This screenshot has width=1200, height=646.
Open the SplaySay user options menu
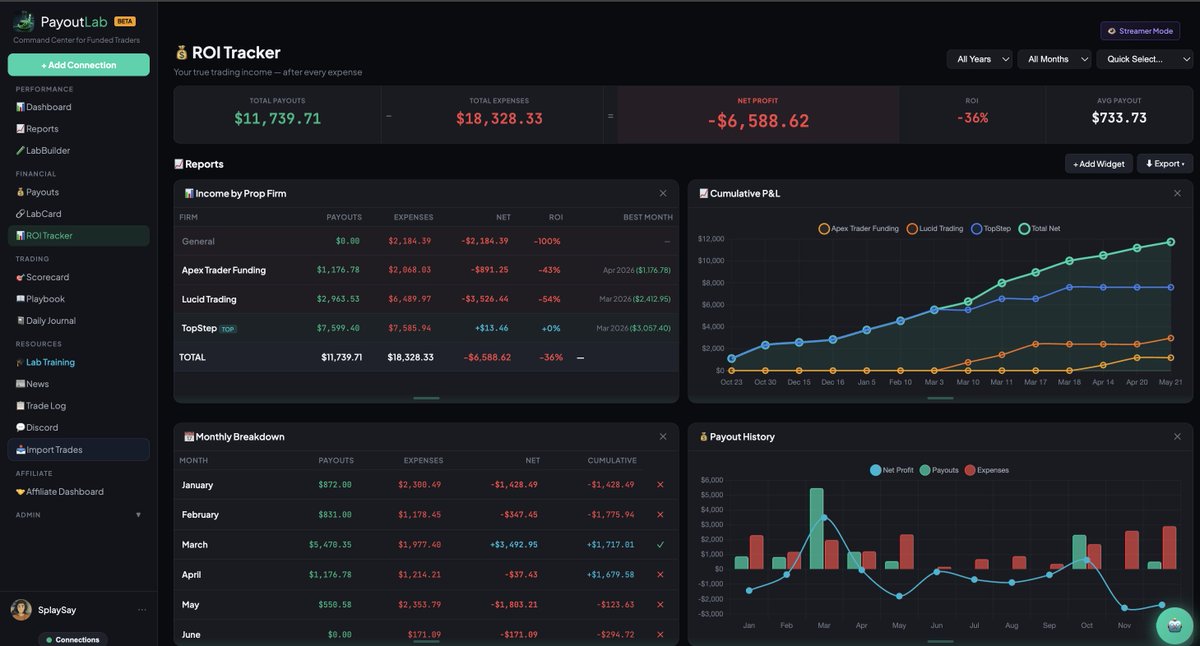click(142, 610)
